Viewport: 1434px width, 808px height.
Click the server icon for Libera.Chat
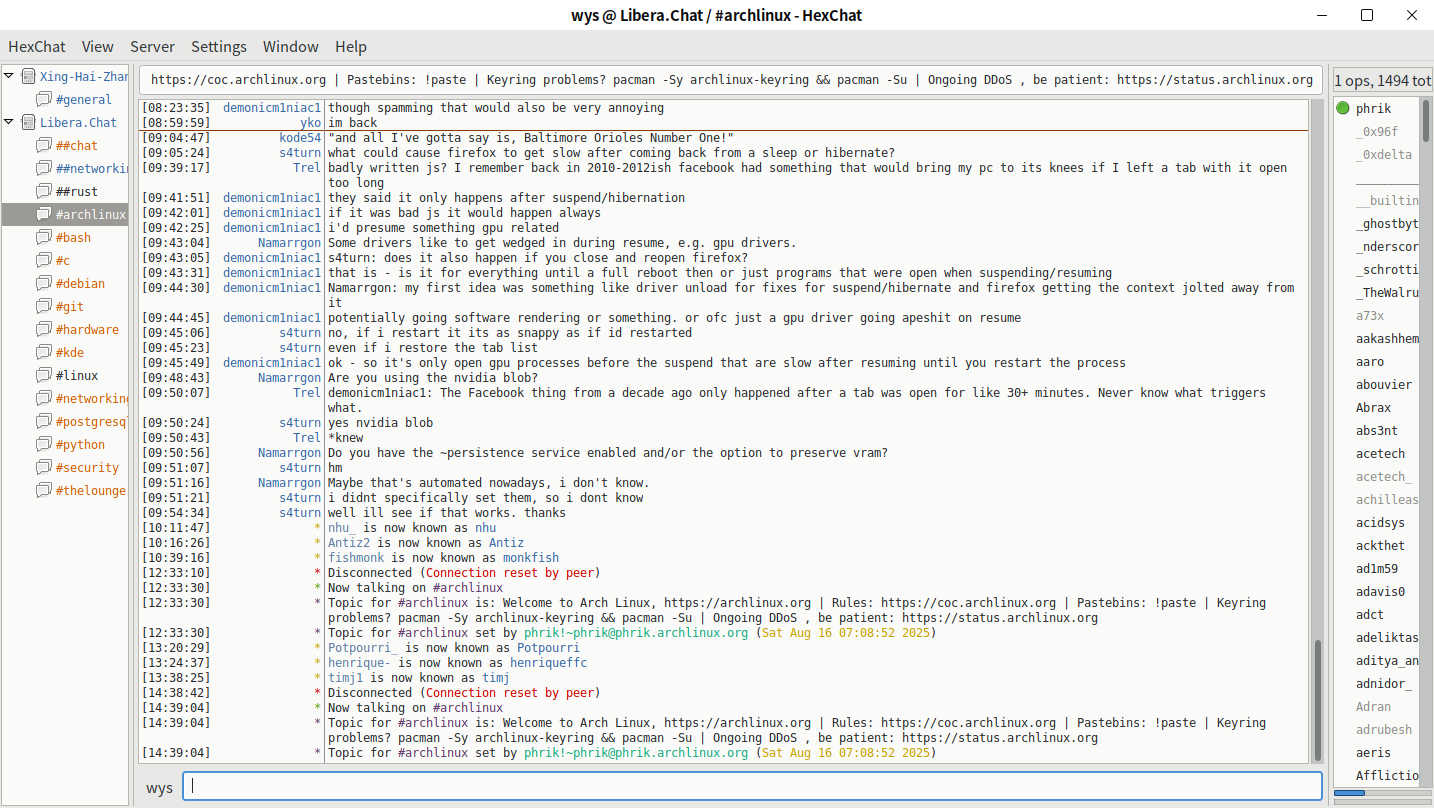coord(28,123)
